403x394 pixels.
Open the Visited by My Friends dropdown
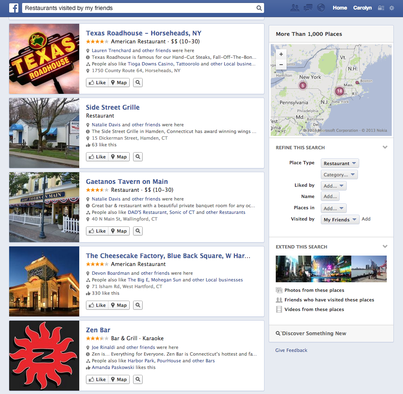point(340,219)
